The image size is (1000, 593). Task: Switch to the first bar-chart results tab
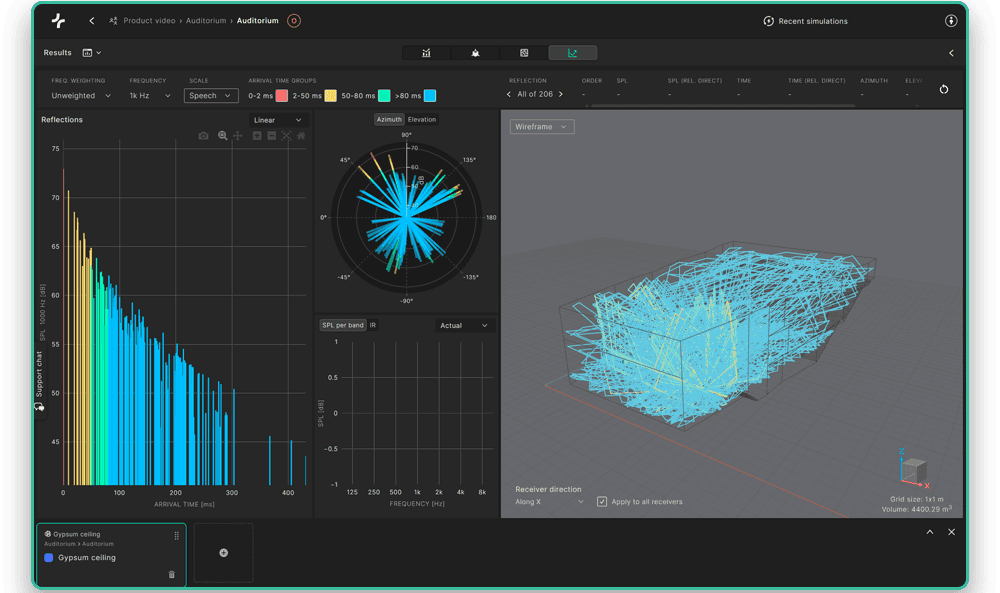427,53
